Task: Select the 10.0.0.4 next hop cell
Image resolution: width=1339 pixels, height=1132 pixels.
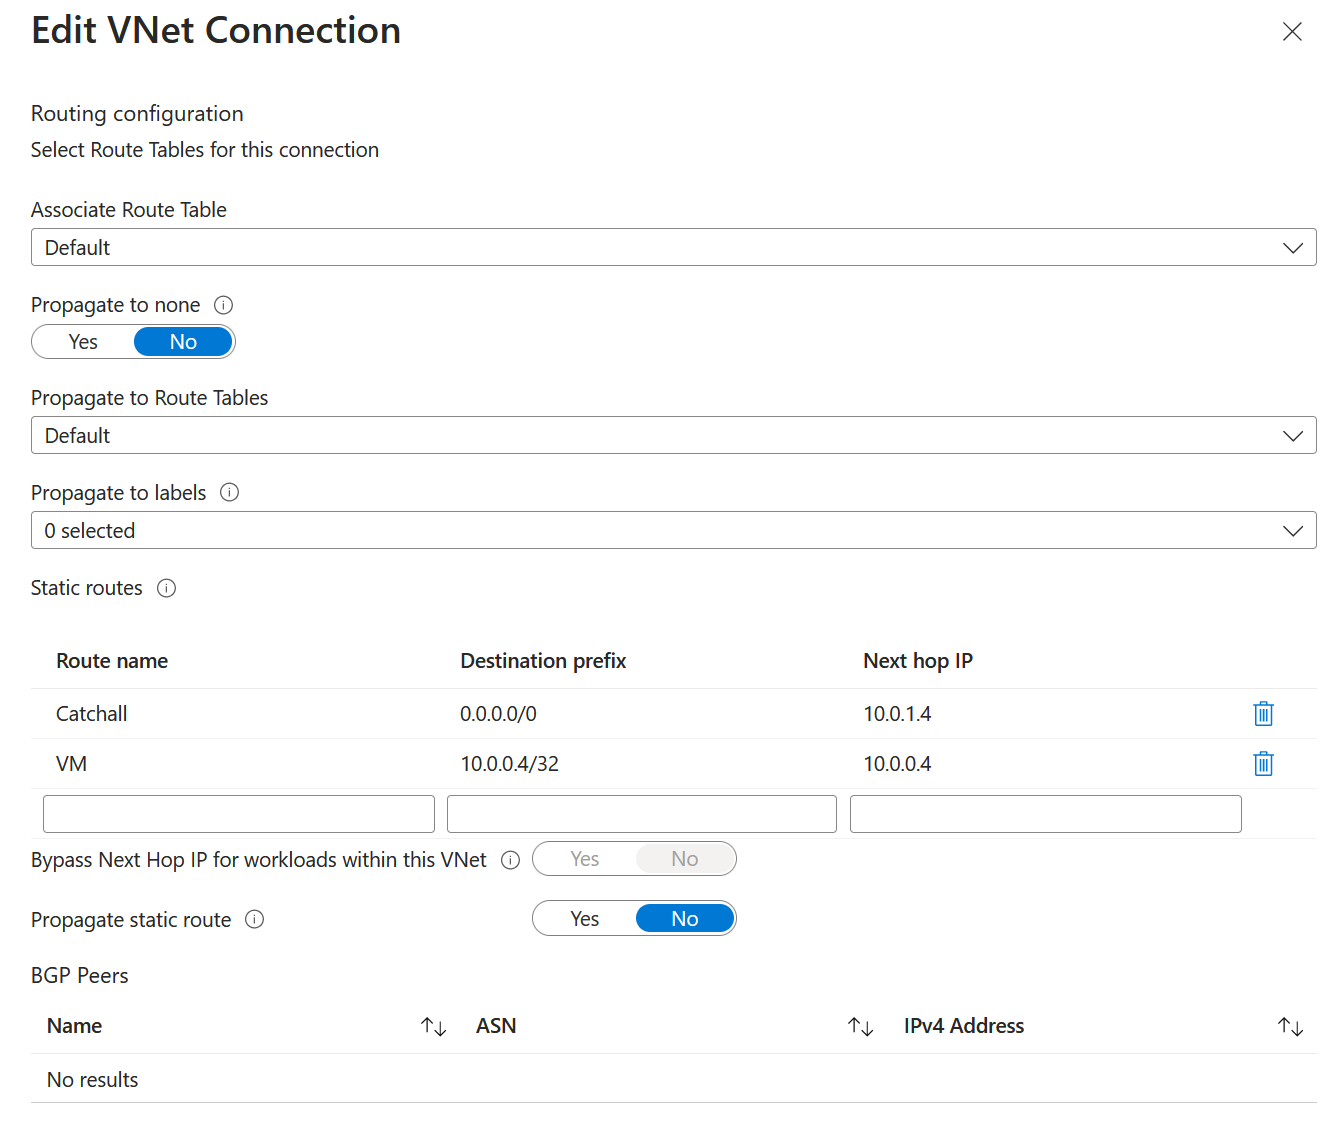Action: coord(897,764)
